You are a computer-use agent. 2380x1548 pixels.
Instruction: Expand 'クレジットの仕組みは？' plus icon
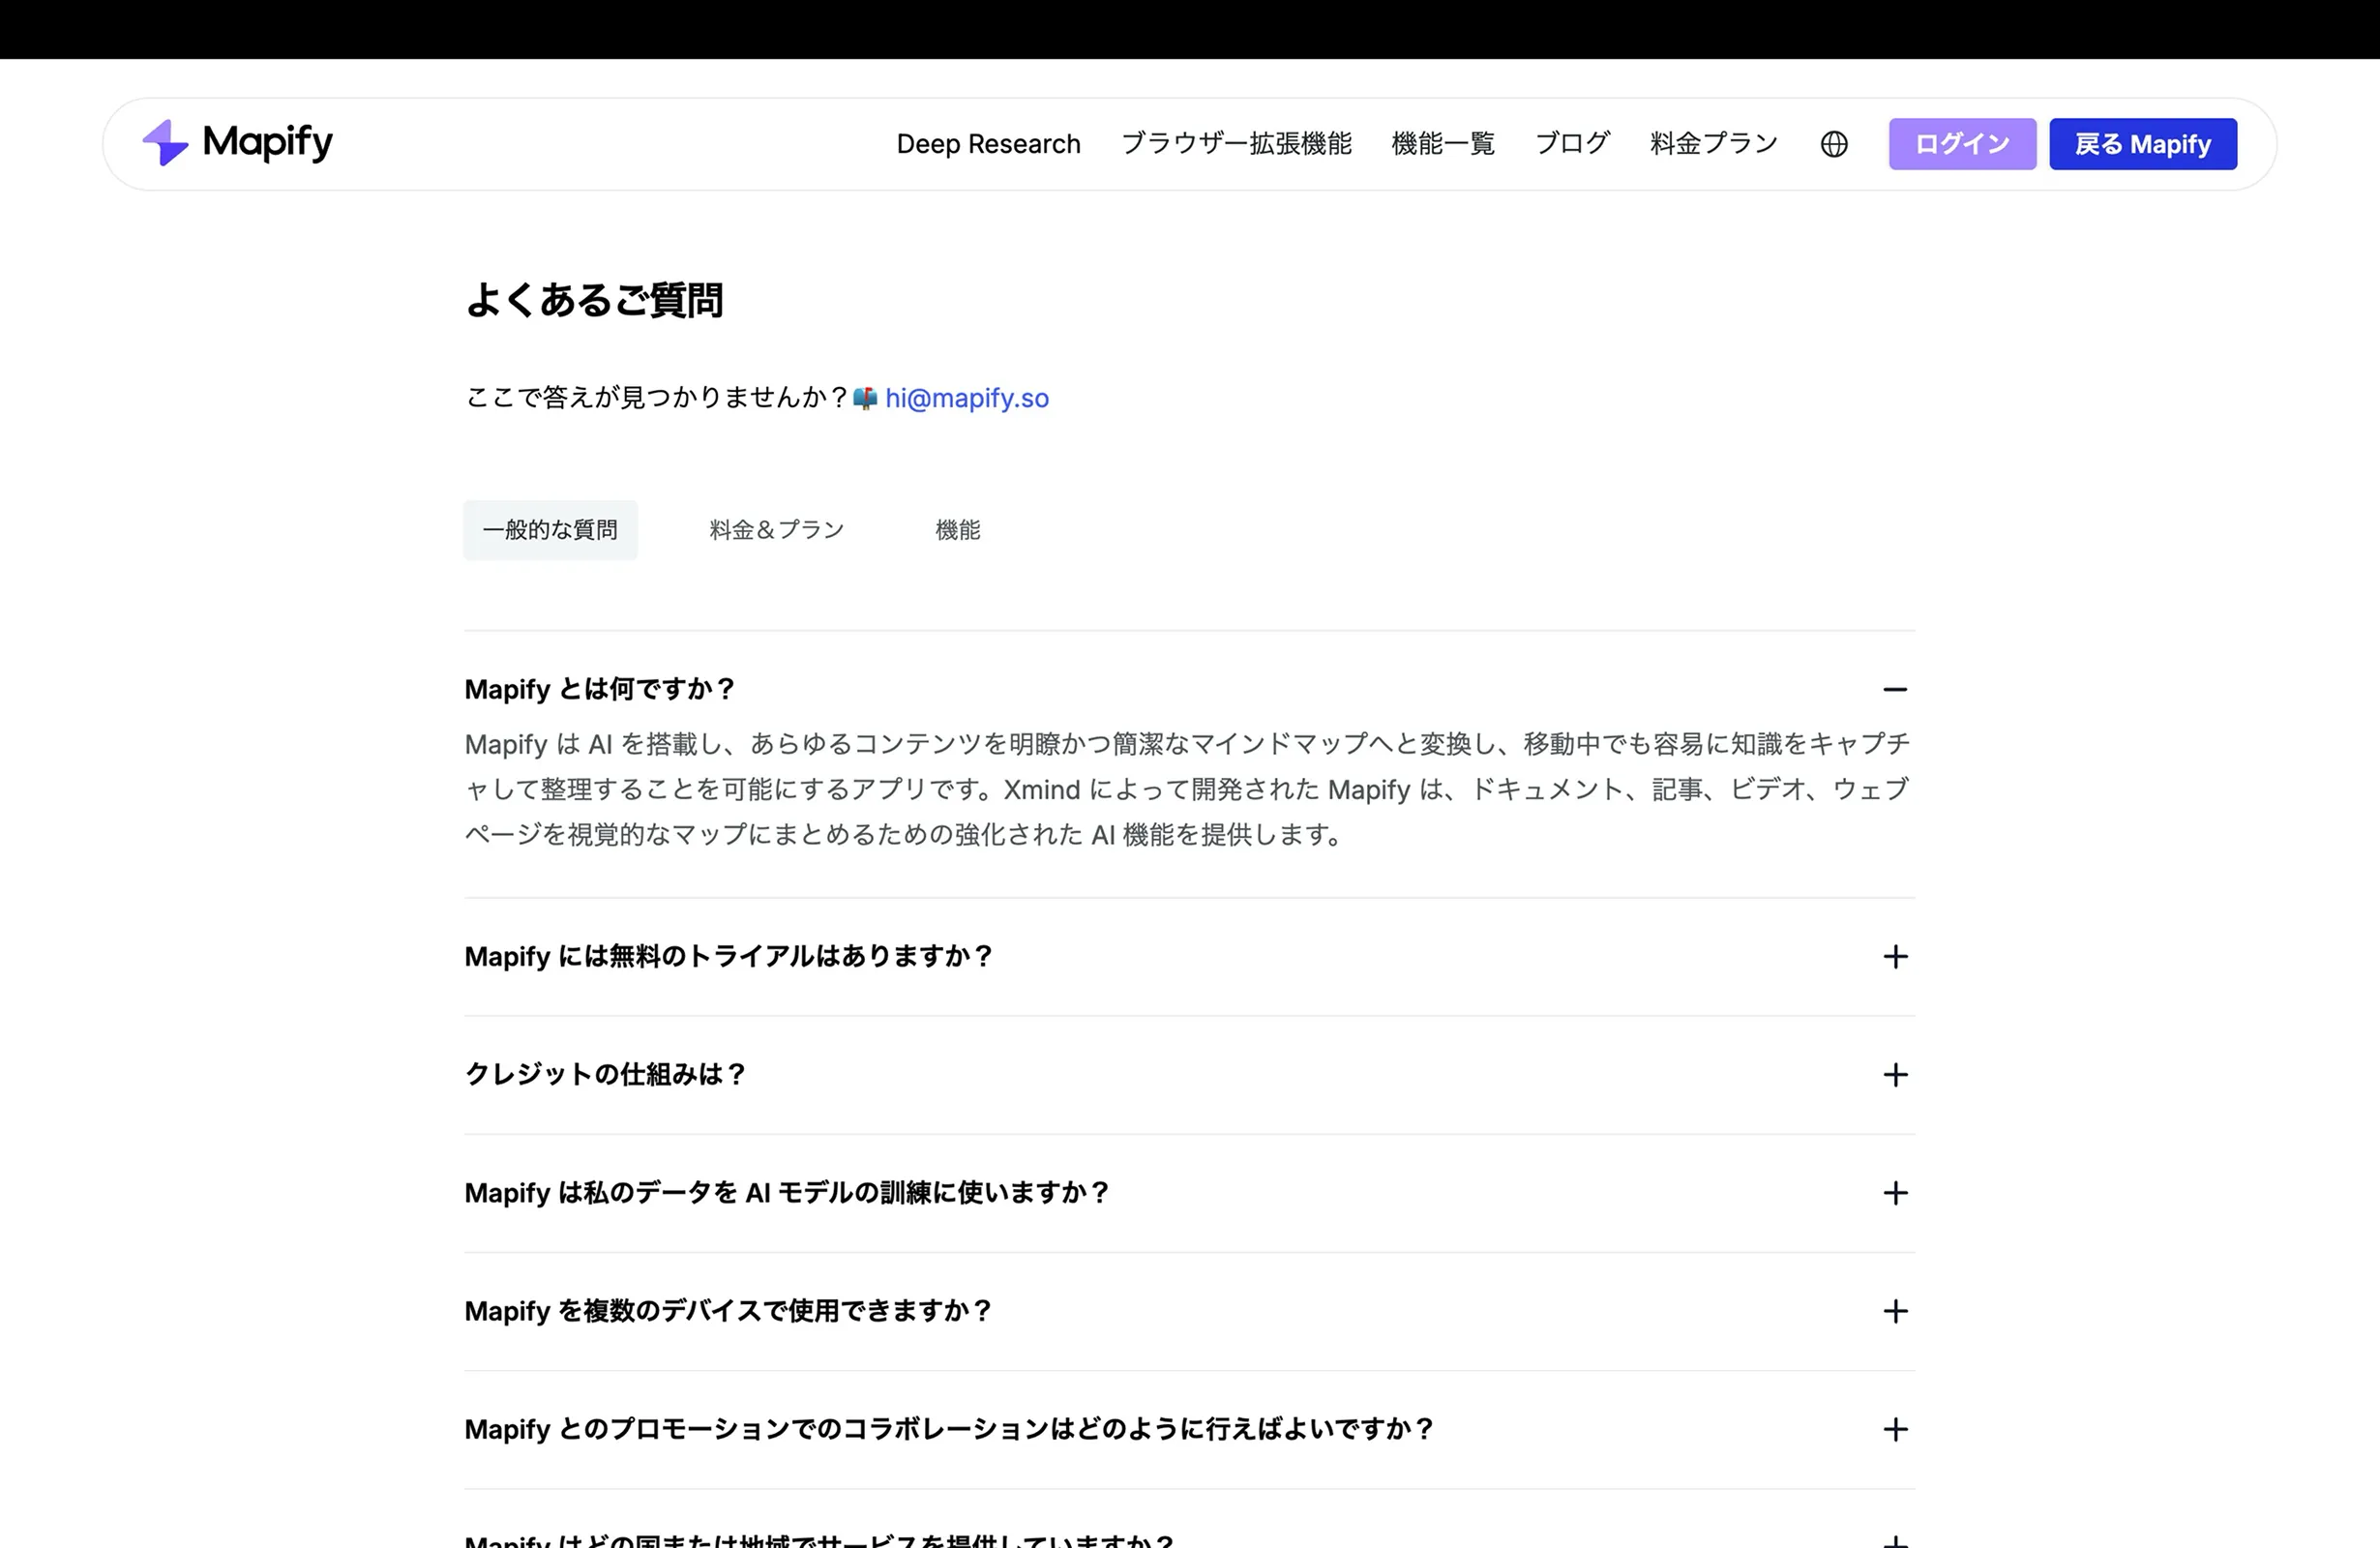tap(1895, 1075)
